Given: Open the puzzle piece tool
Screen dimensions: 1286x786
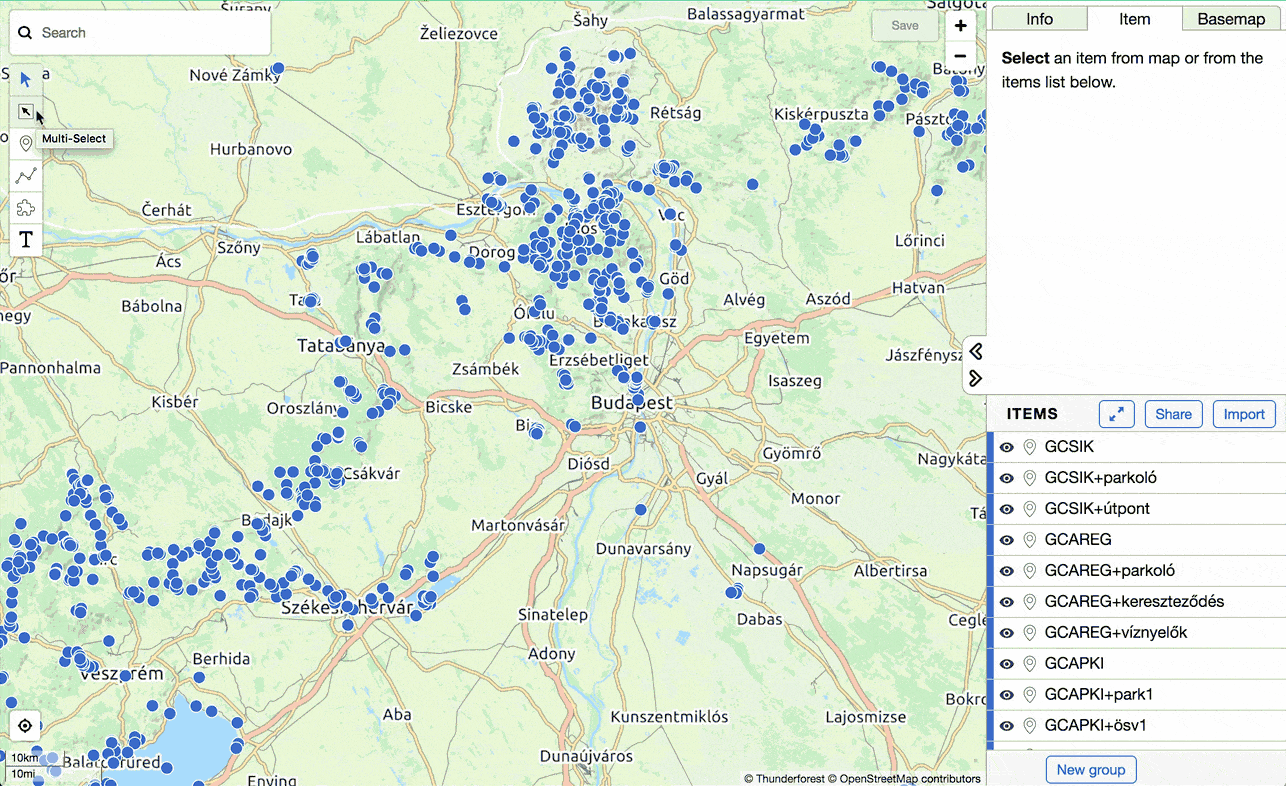Looking at the screenshot, I should [25, 207].
